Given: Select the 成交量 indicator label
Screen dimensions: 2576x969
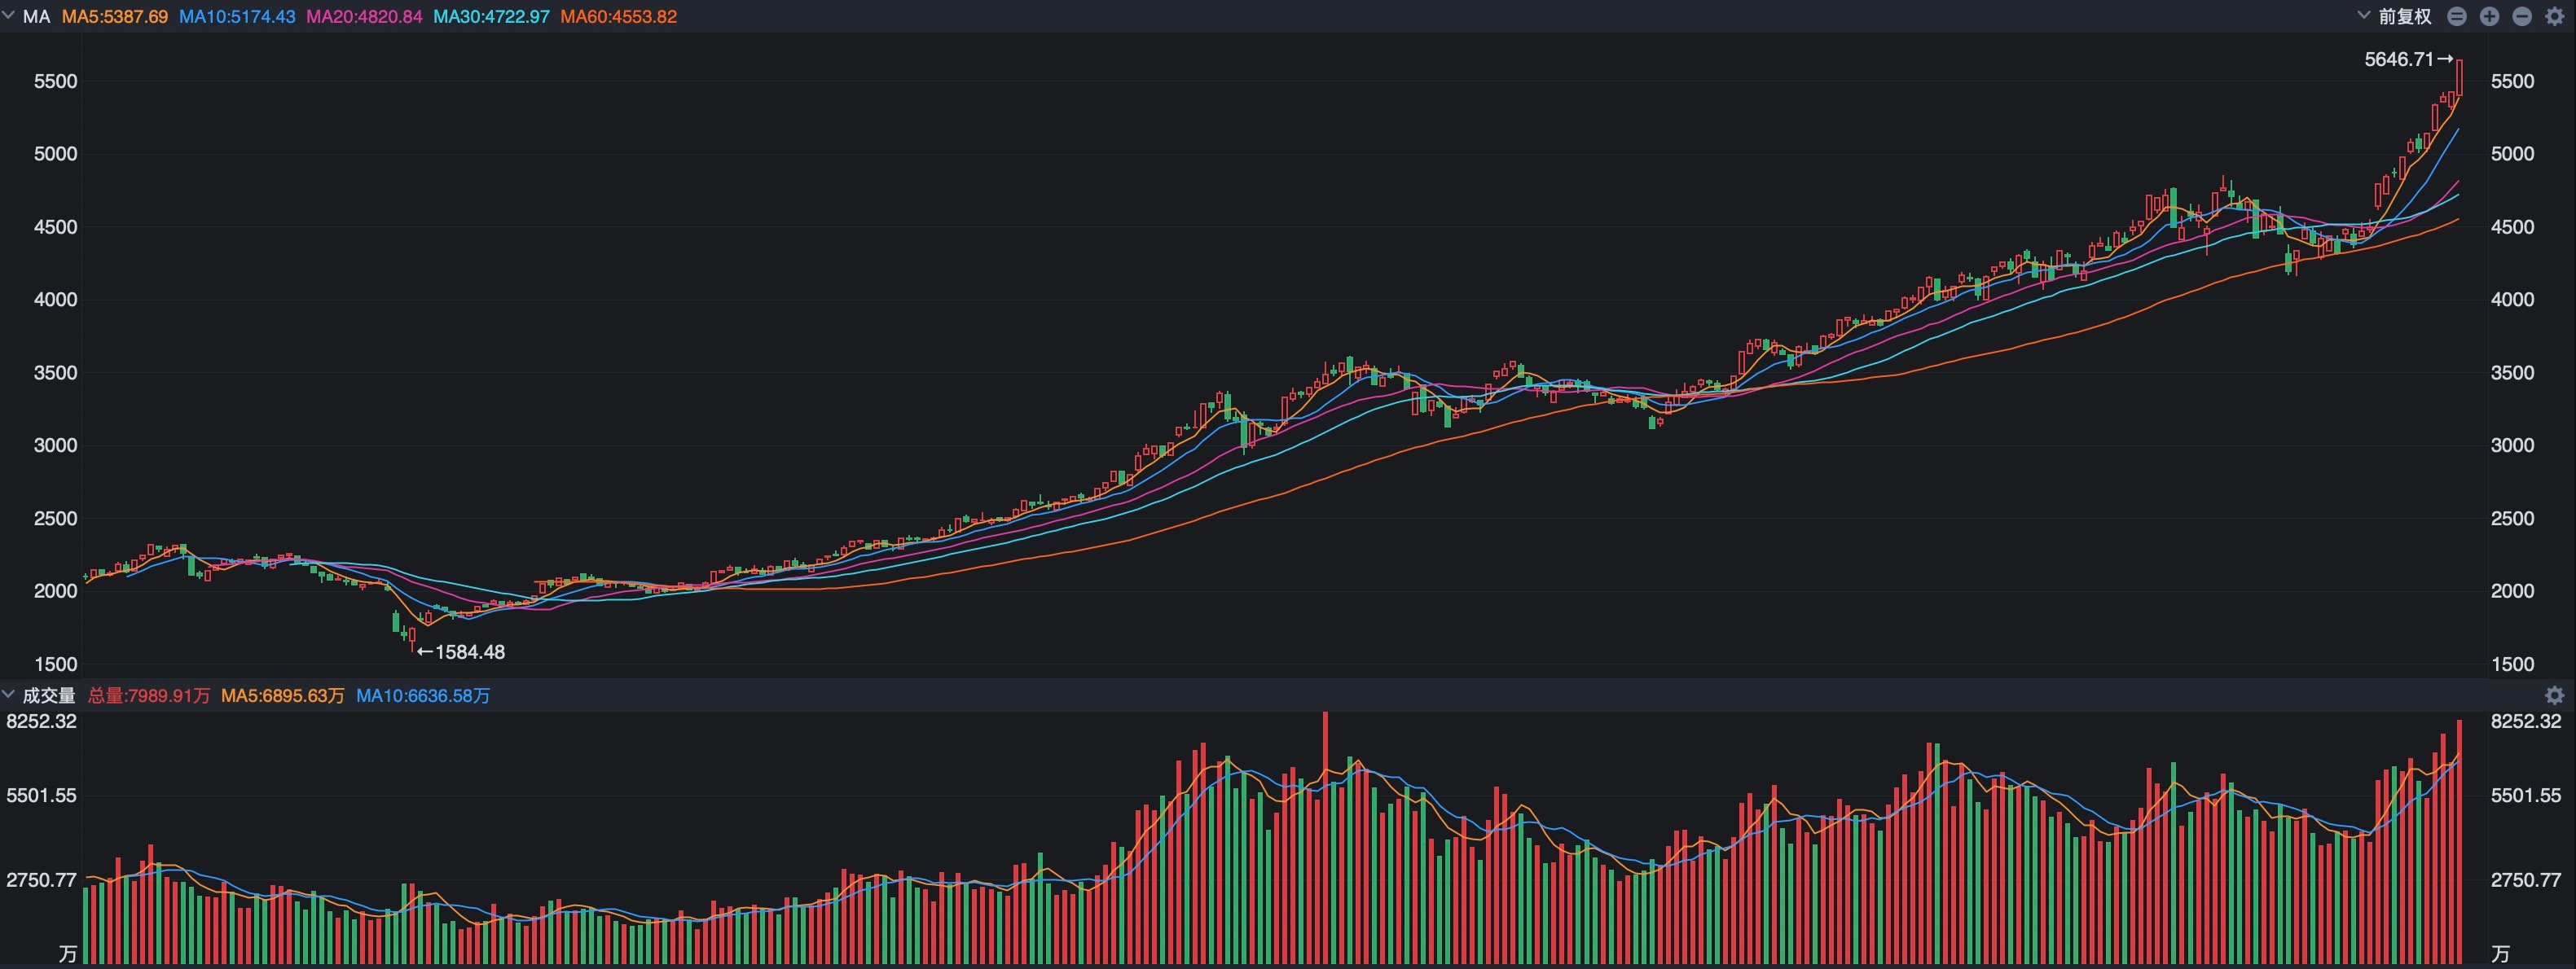Looking at the screenshot, I should 49,695.
